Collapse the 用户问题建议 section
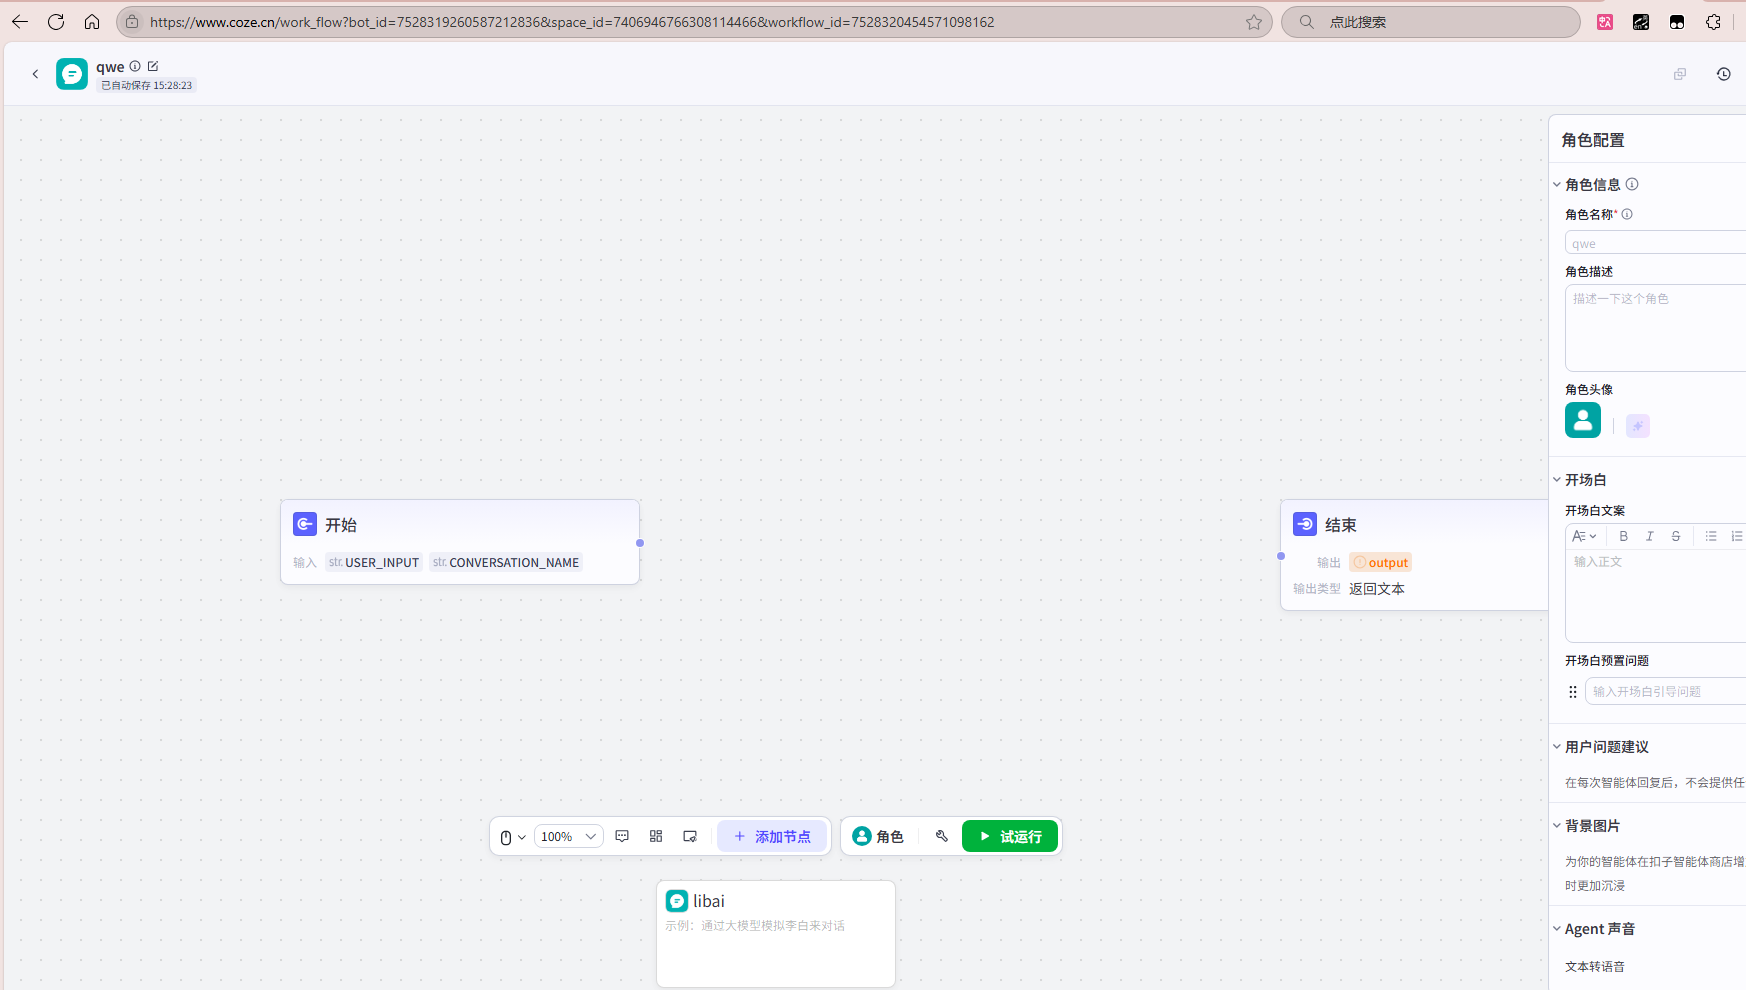Screen dimensions: 1746x990 tap(1557, 747)
